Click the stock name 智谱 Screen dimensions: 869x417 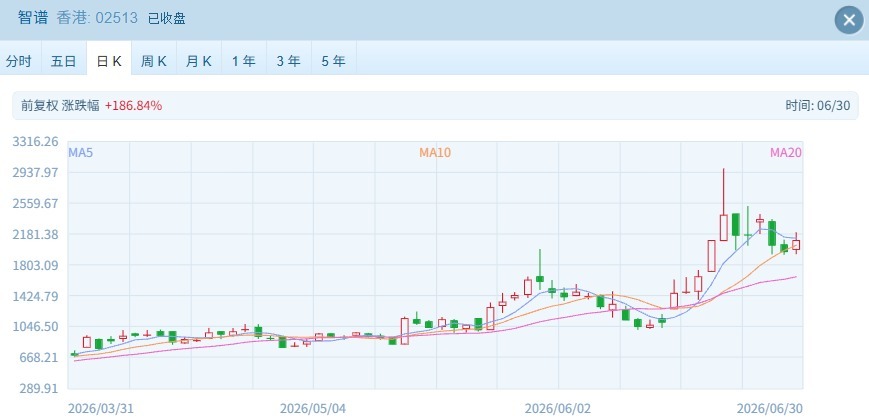point(33,18)
